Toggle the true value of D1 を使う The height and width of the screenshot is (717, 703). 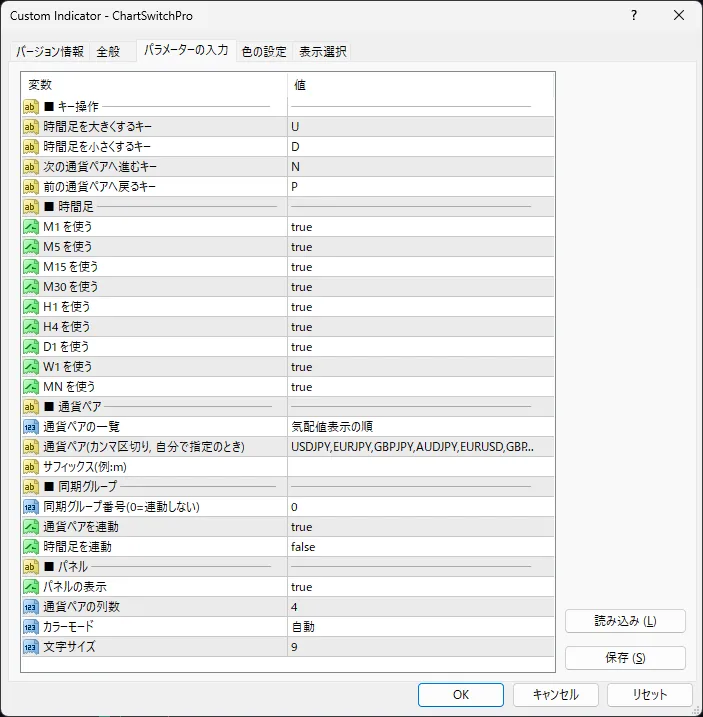tap(420, 347)
